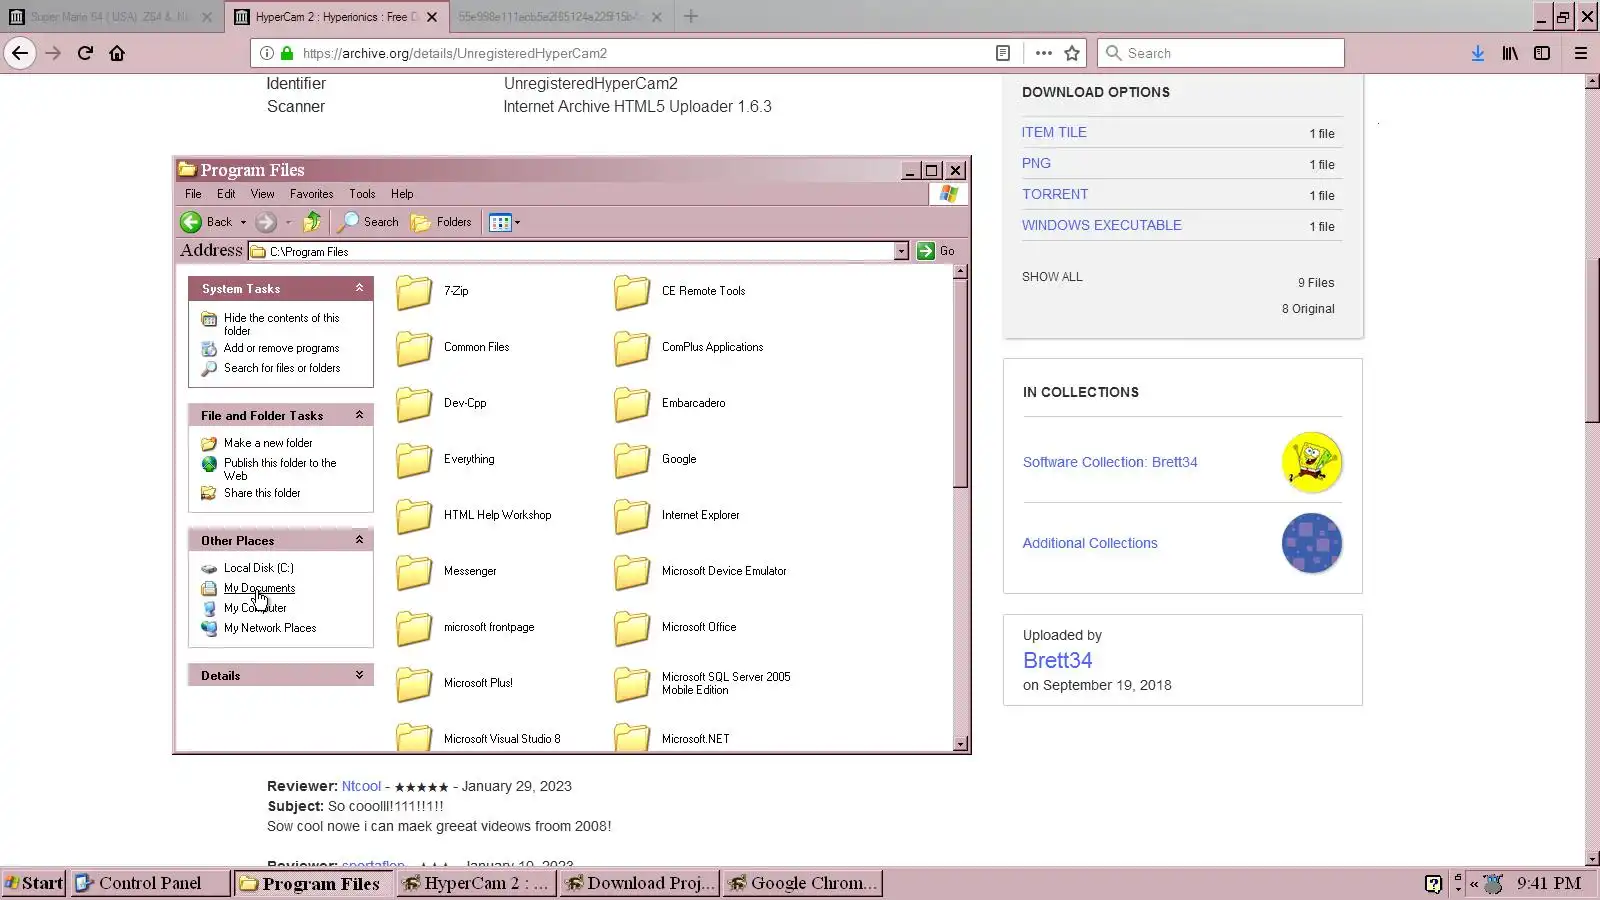The height and width of the screenshot is (900, 1600).
Task: Open the Back history dropdown arrow
Action: click(x=243, y=222)
